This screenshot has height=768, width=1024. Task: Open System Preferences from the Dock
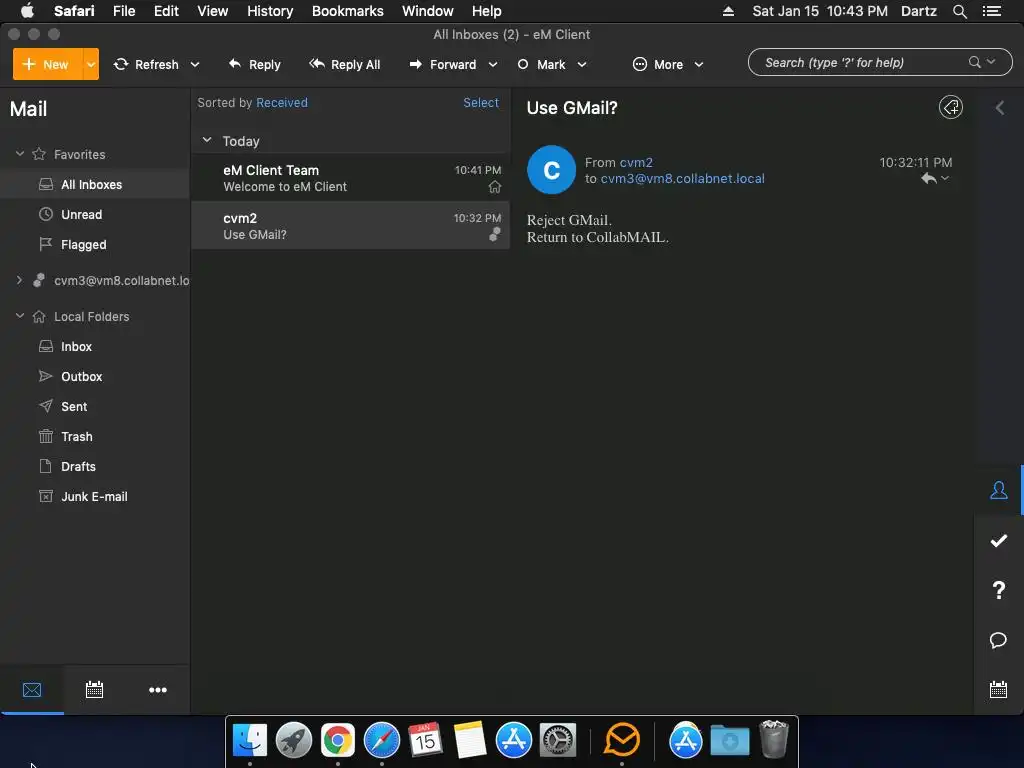557,740
